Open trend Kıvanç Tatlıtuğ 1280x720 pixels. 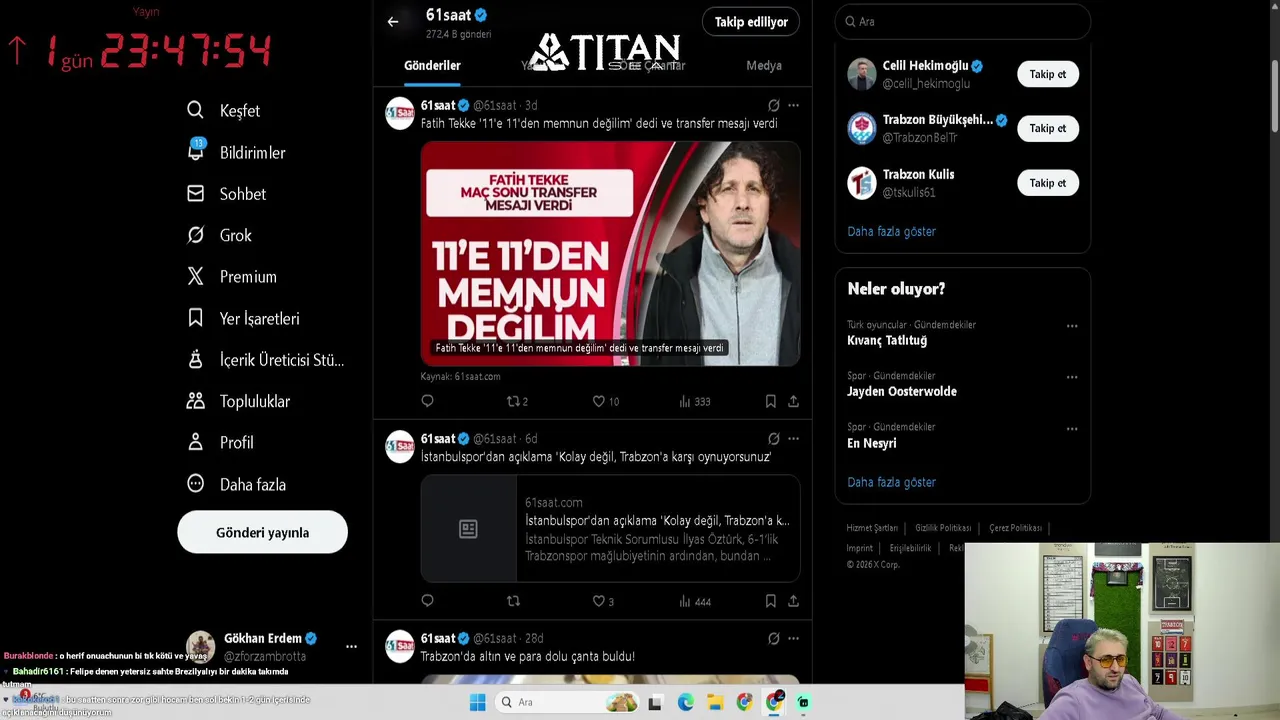click(887, 341)
